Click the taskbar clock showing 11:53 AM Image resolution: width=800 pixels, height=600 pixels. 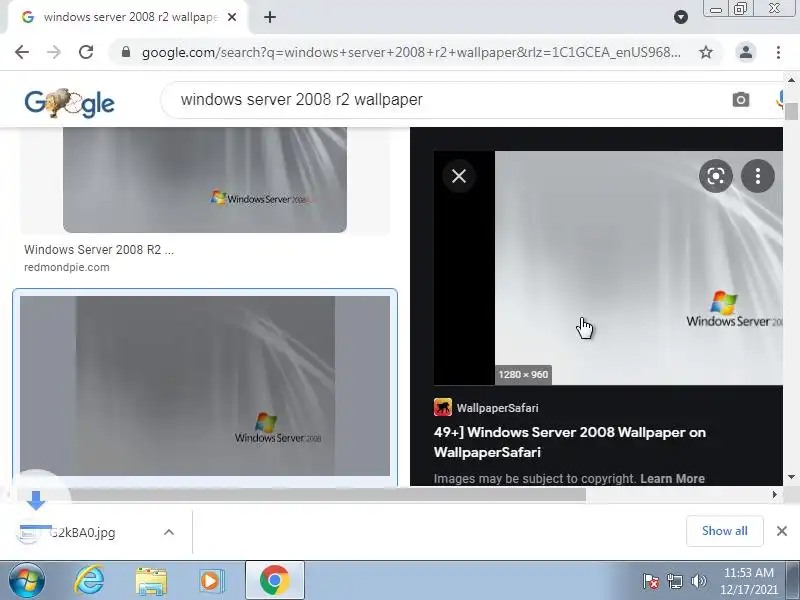(x=748, y=581)
